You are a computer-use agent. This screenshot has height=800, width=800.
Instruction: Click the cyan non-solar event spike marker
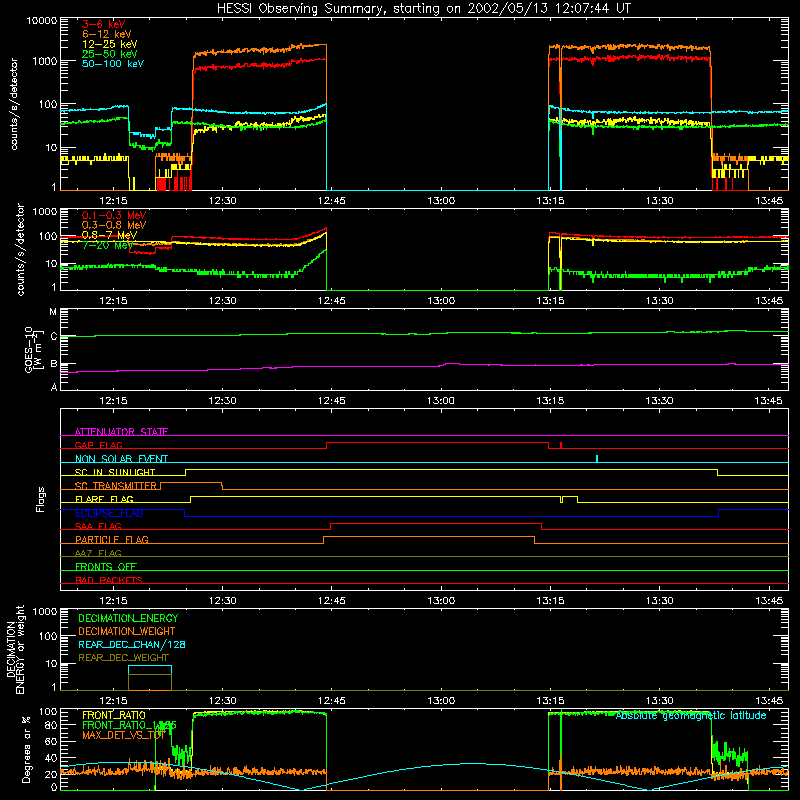pyautogui.click(x=597, y=458)
